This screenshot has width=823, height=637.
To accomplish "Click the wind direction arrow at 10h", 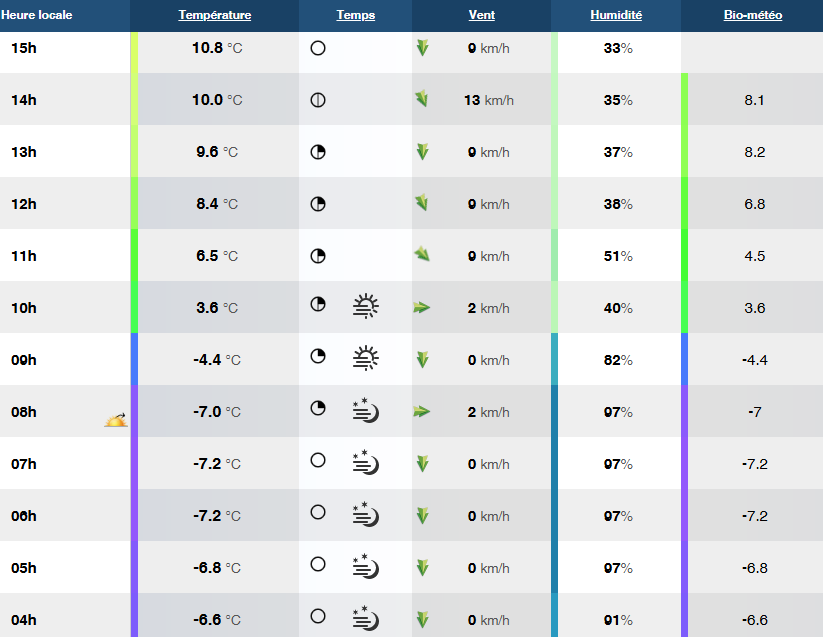I will pos(421,308).
